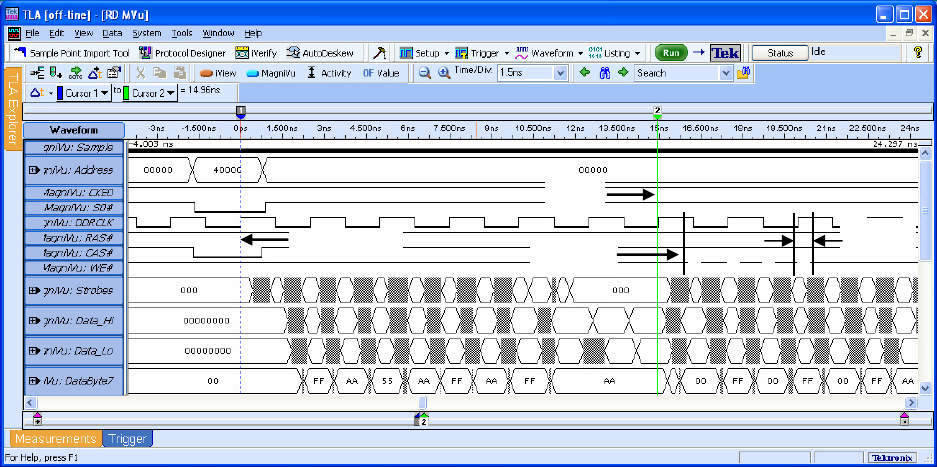Click the Tek logo button

[x=725, y=53]
